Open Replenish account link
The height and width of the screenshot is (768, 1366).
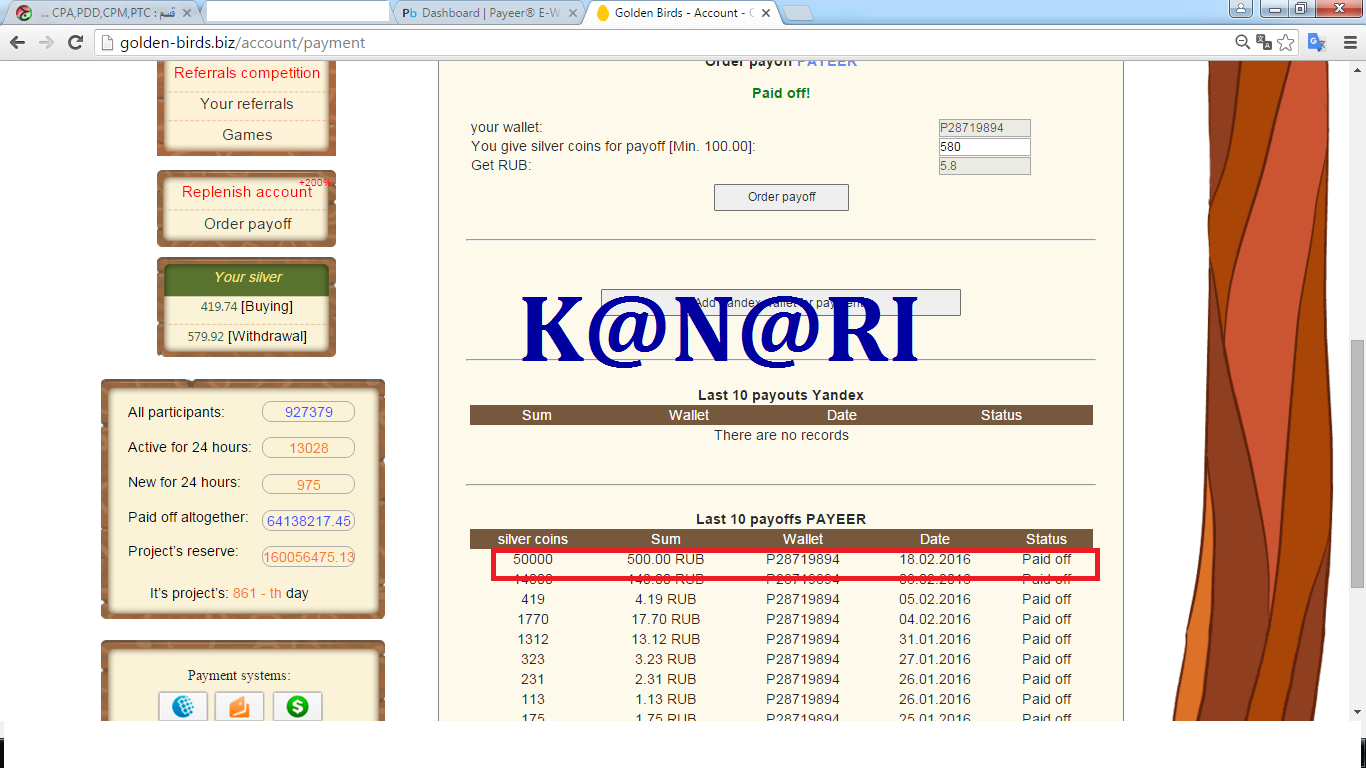[247, 192]
